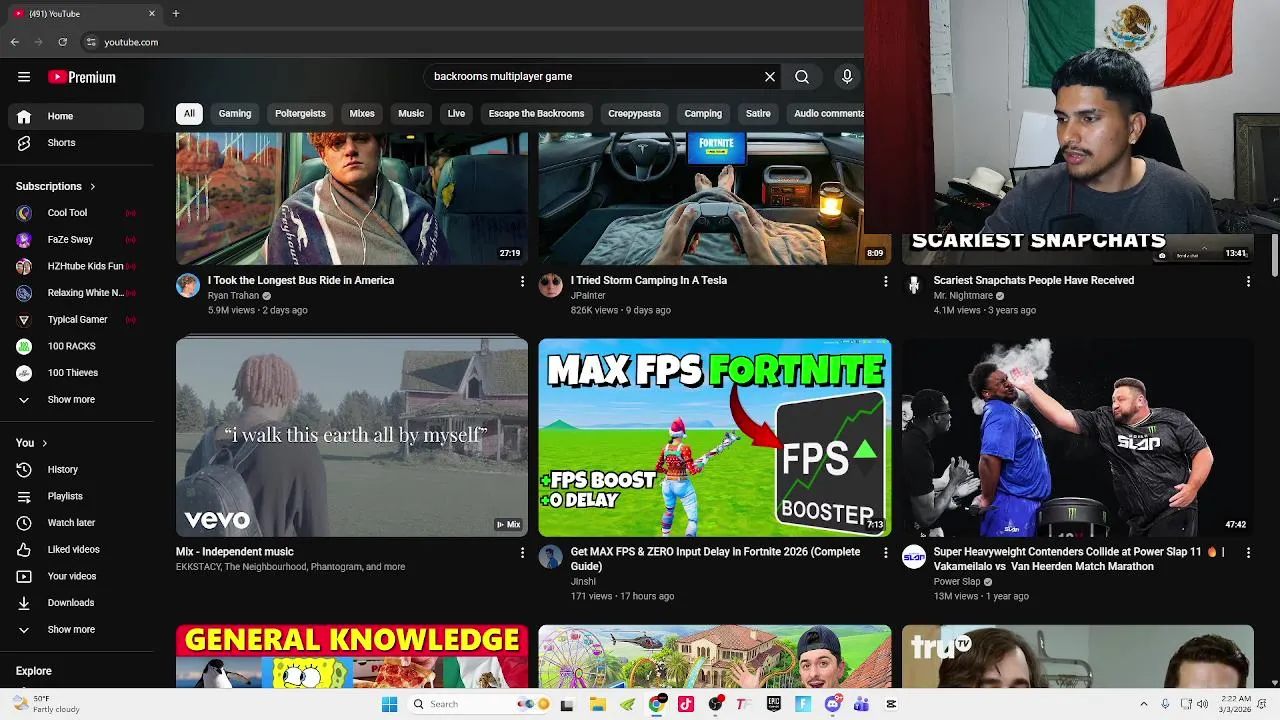Open the hamburger guide menu
Screen dimensions: 1280x720
24,77
